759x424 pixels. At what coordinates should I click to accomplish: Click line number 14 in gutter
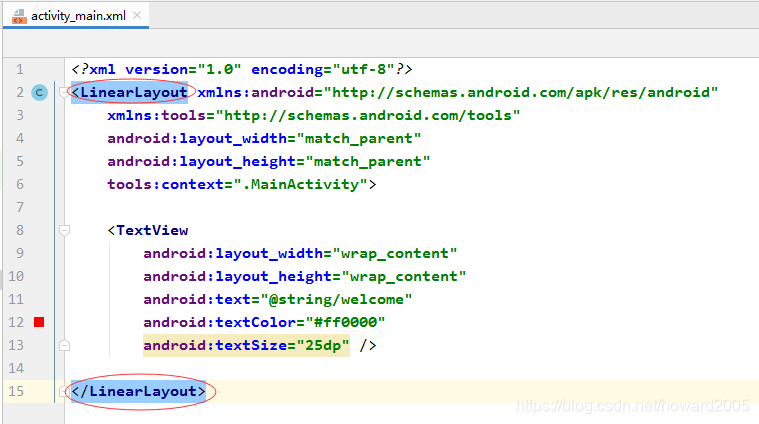pos(16,368)
